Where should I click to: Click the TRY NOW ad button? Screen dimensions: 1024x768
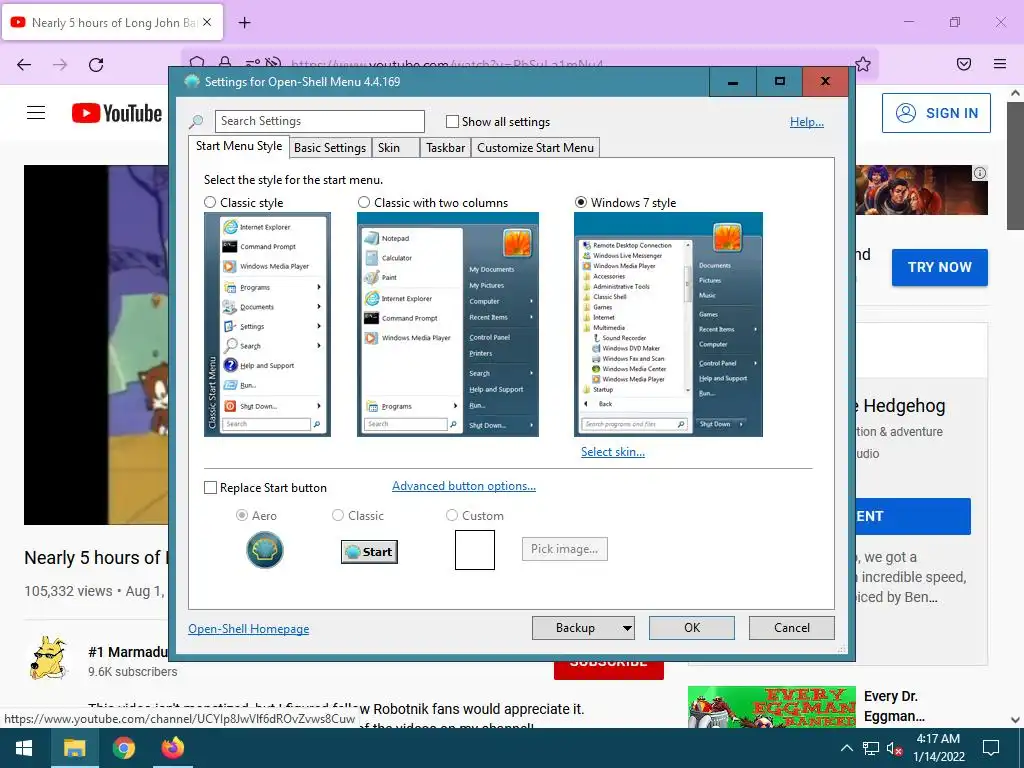pos(939,267)
